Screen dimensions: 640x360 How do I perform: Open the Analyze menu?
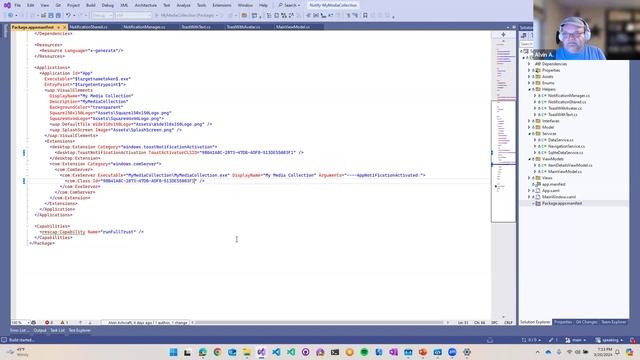click(x=183, y=5)
